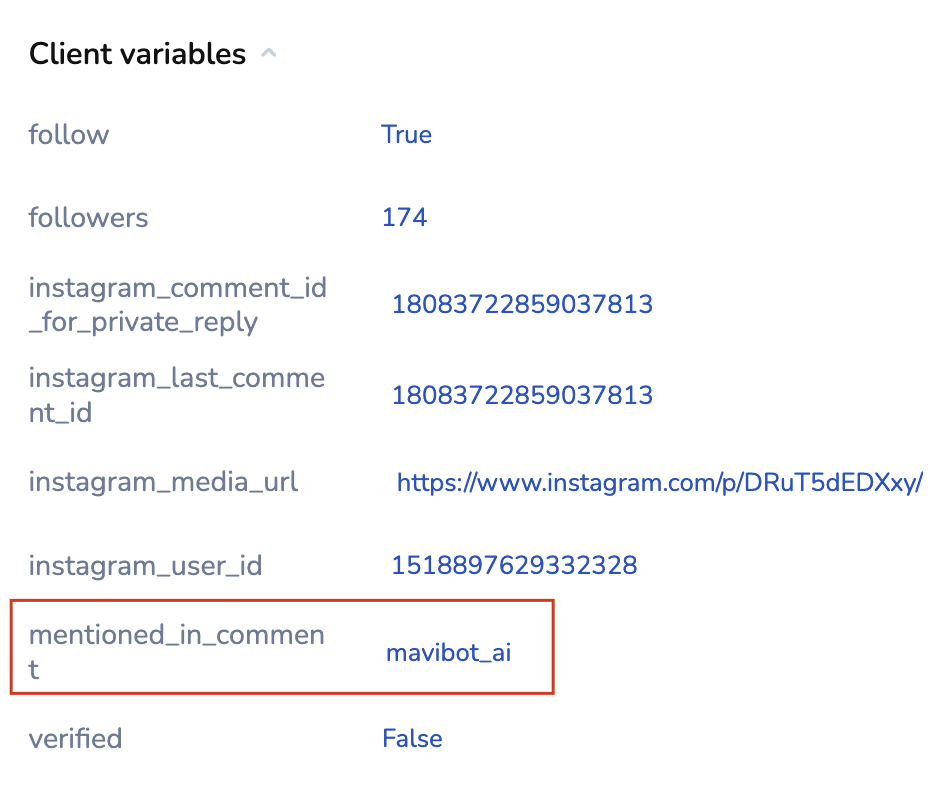Screen dimensions: 948x798
Task: Open the instagram_media_url link
Action: pos(659,484)
